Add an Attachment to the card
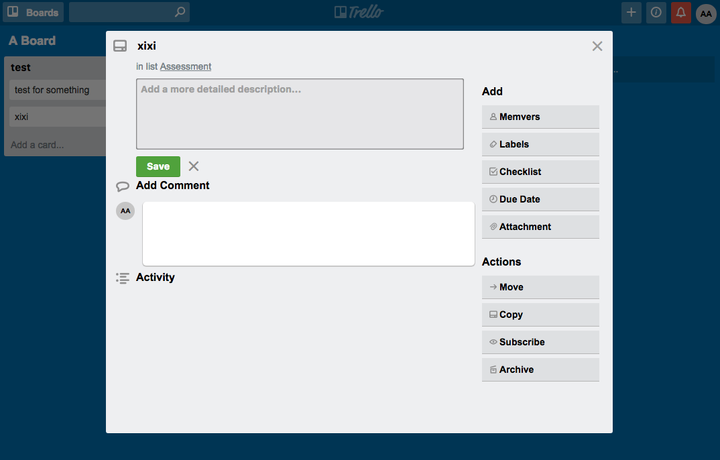This screenshot has width=720, height=460. [540, 227]
